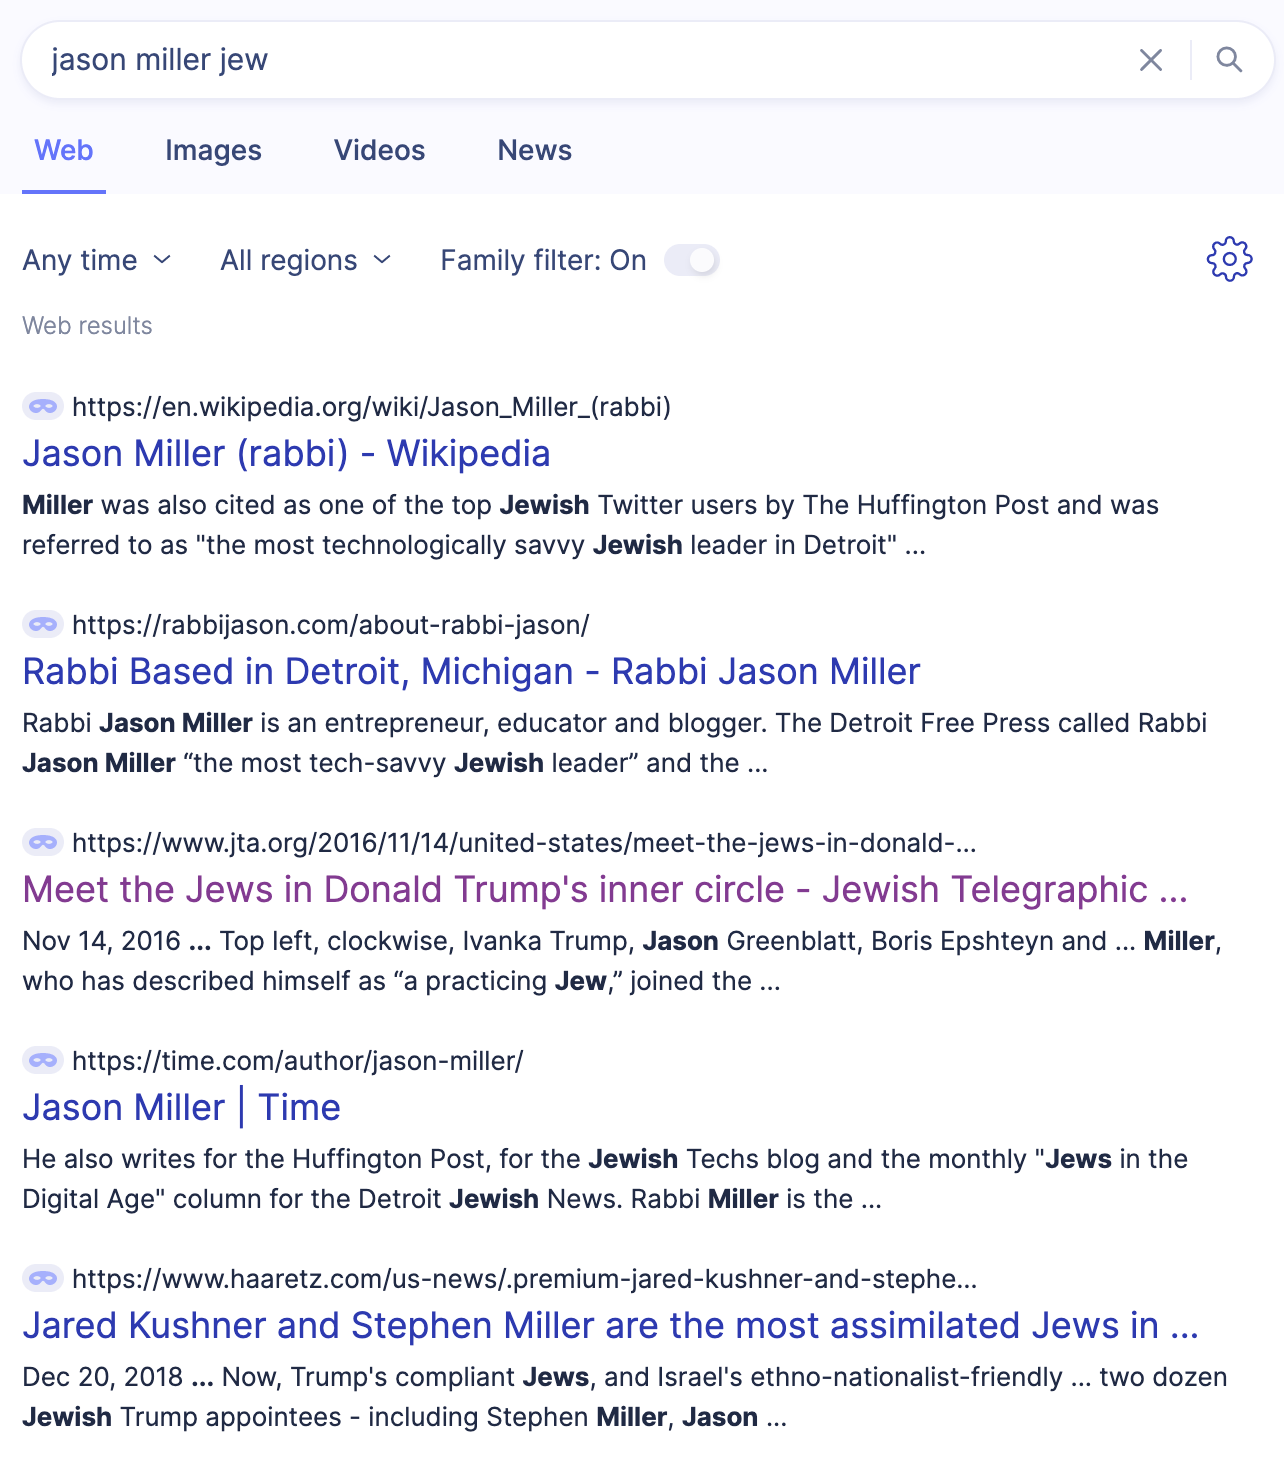This screenshot has height=1476, width=1284.
Task: Go to the News tab
Action: [x=534, y=150]
